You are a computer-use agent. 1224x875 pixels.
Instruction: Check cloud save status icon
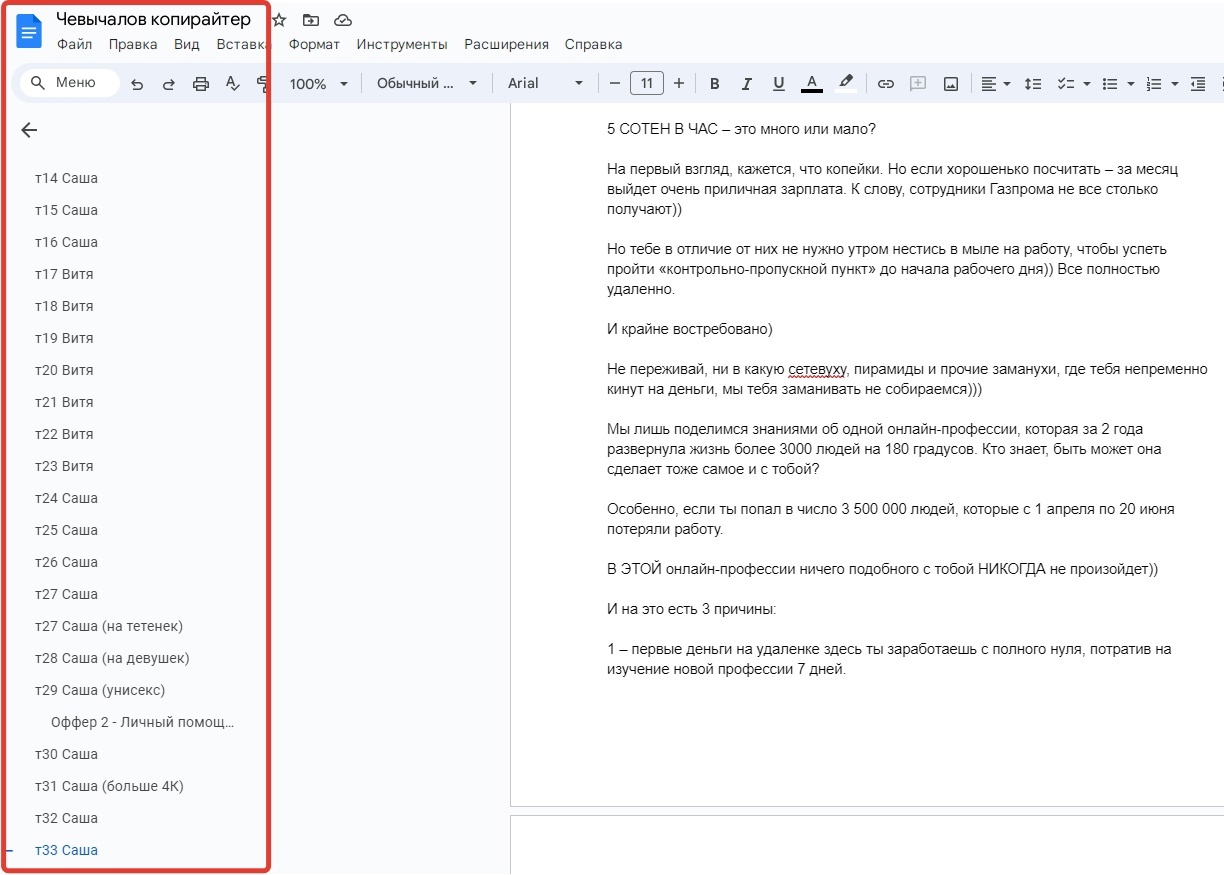coord(343,20)
